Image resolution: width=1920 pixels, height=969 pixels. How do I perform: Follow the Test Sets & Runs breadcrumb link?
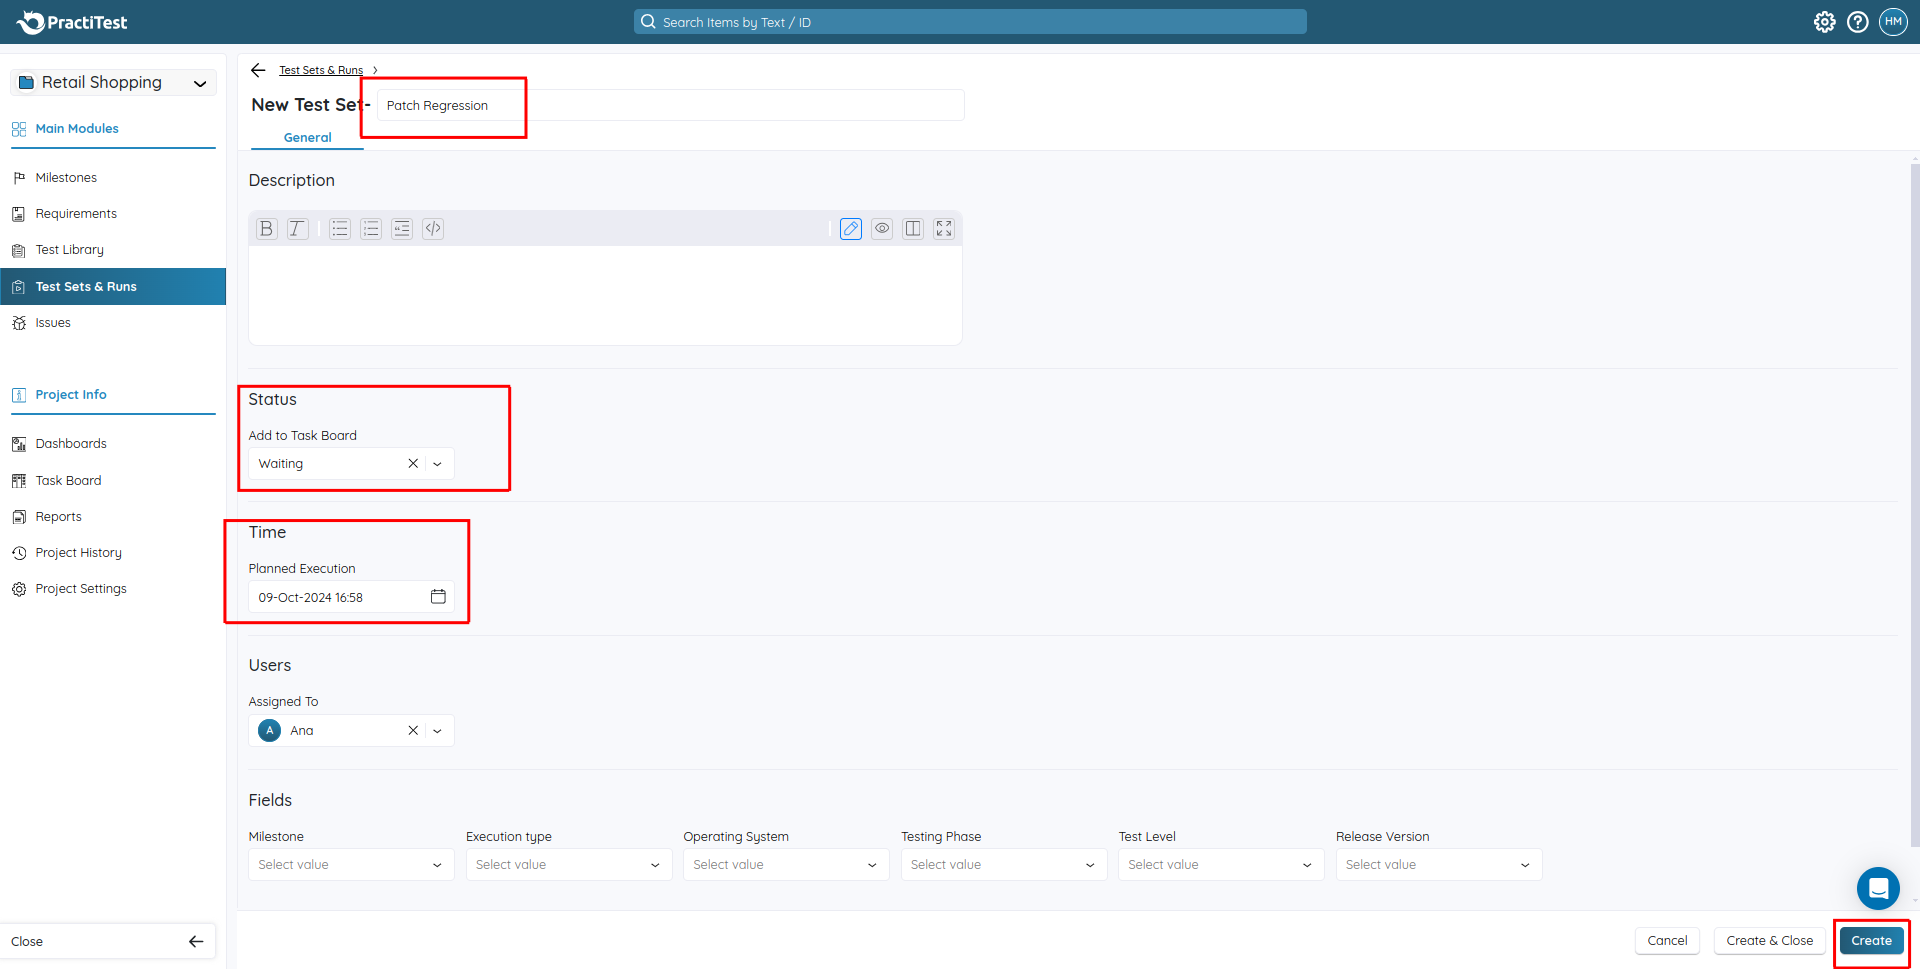point(321,70)
